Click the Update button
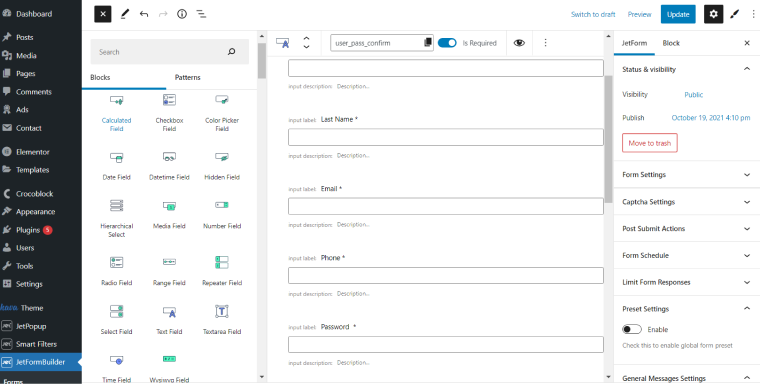Image resolution: width=760 pixels, height=384 pixels. point(678,14)
